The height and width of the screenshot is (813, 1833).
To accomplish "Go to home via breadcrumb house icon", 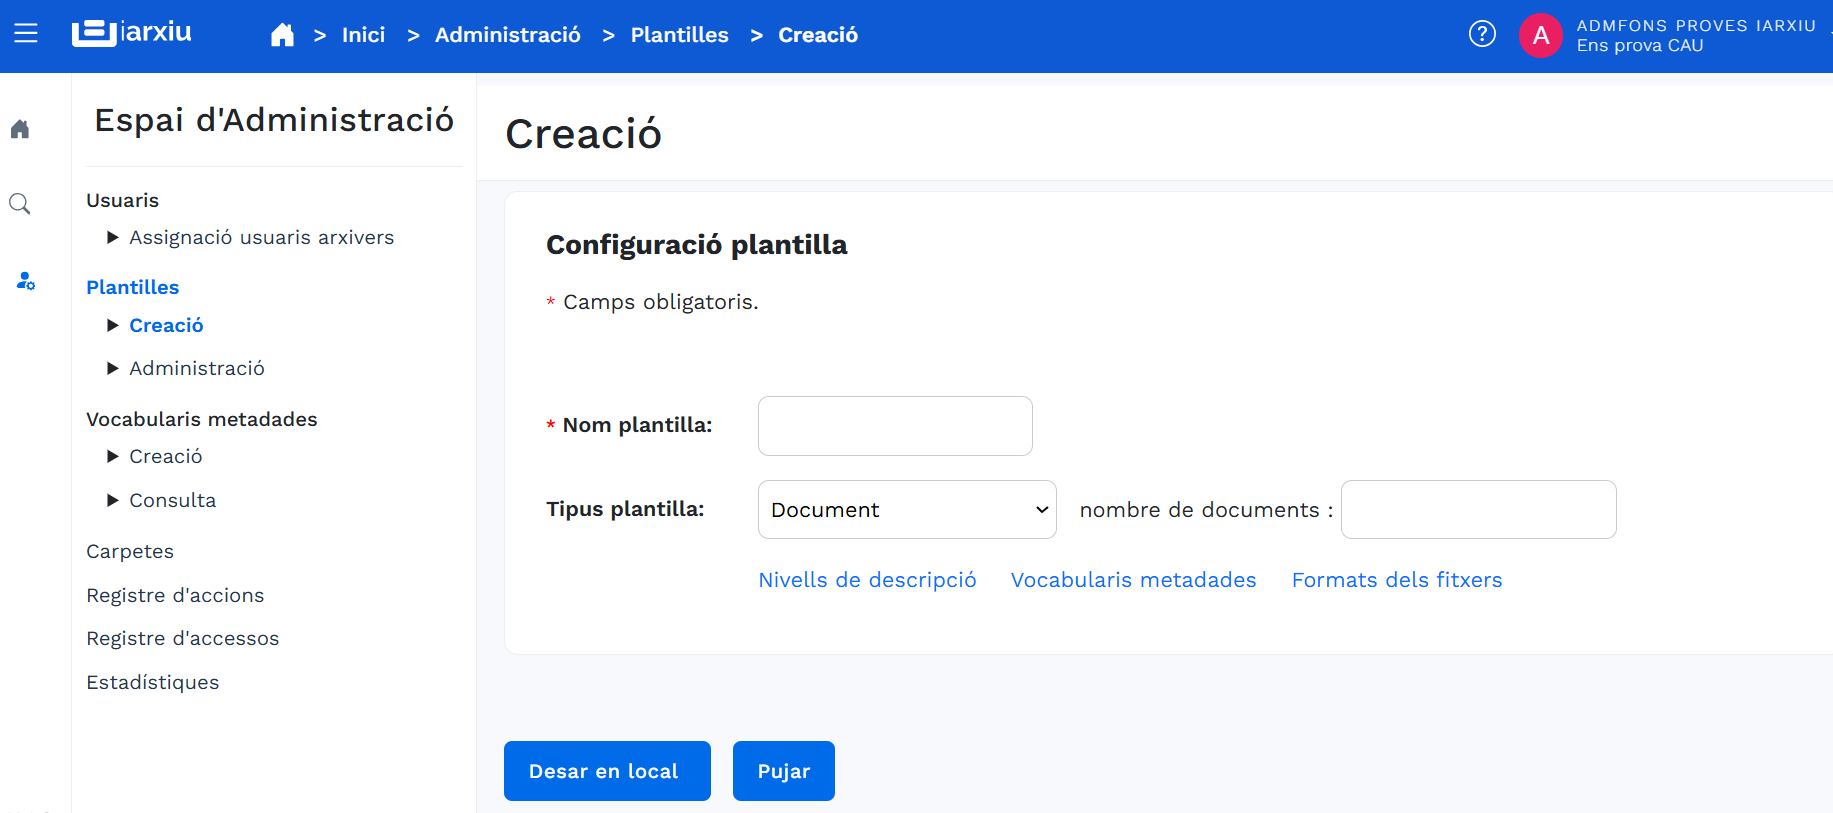I will point(283,35).
